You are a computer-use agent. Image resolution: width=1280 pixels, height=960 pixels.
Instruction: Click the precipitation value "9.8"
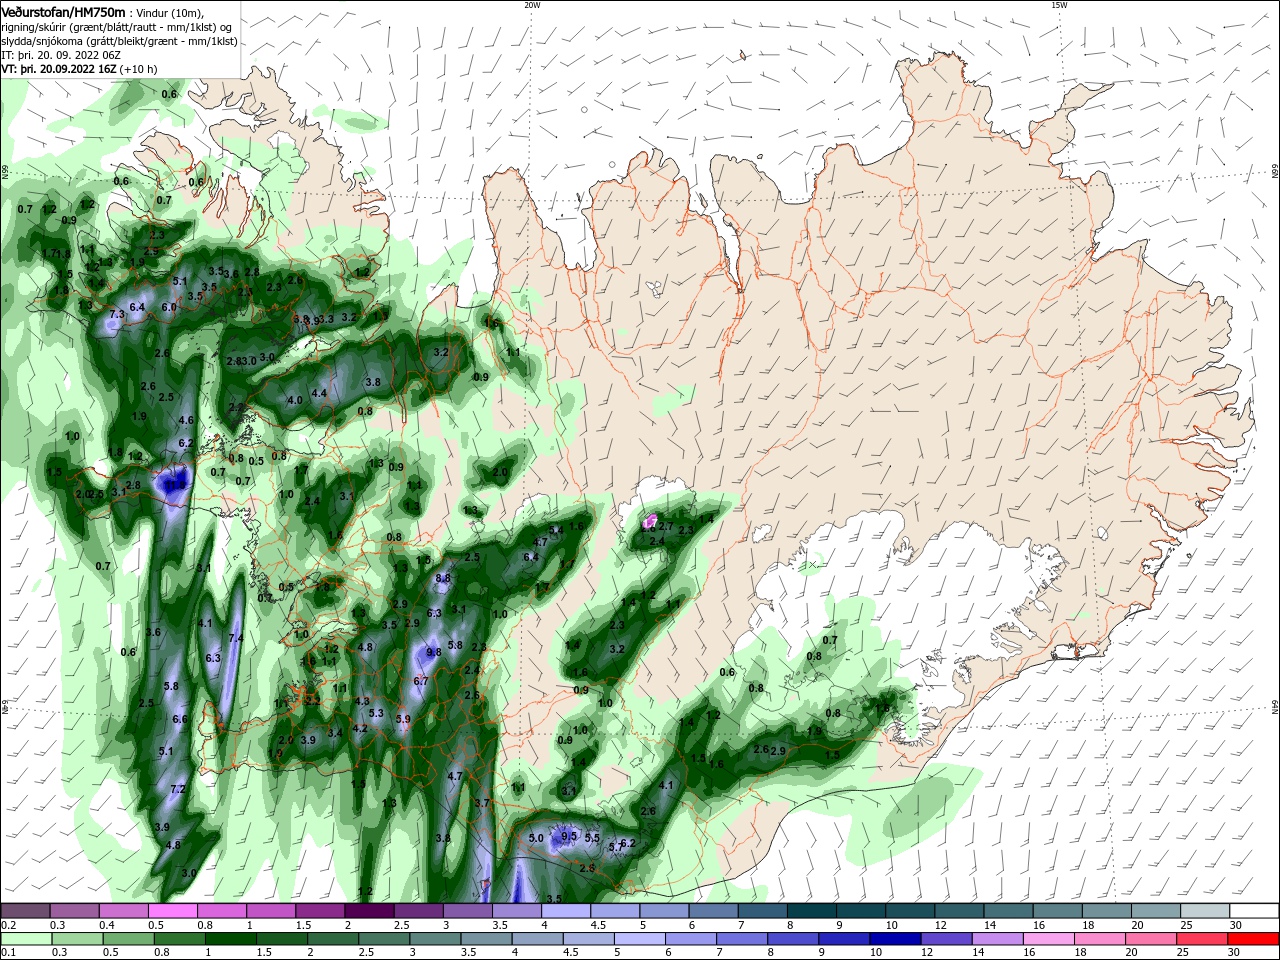tap(434, 652)
